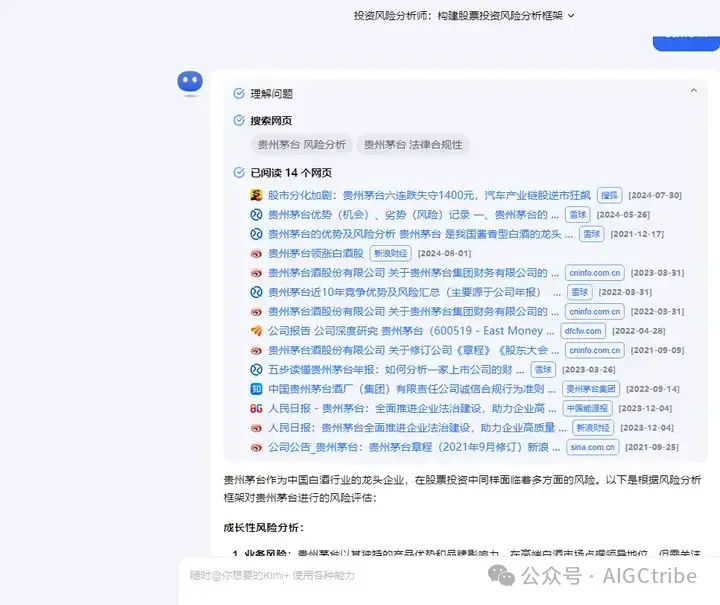Click the 雪球 badge dated 2021-12-17
720x605 pixels.
[x=591, y=234]
